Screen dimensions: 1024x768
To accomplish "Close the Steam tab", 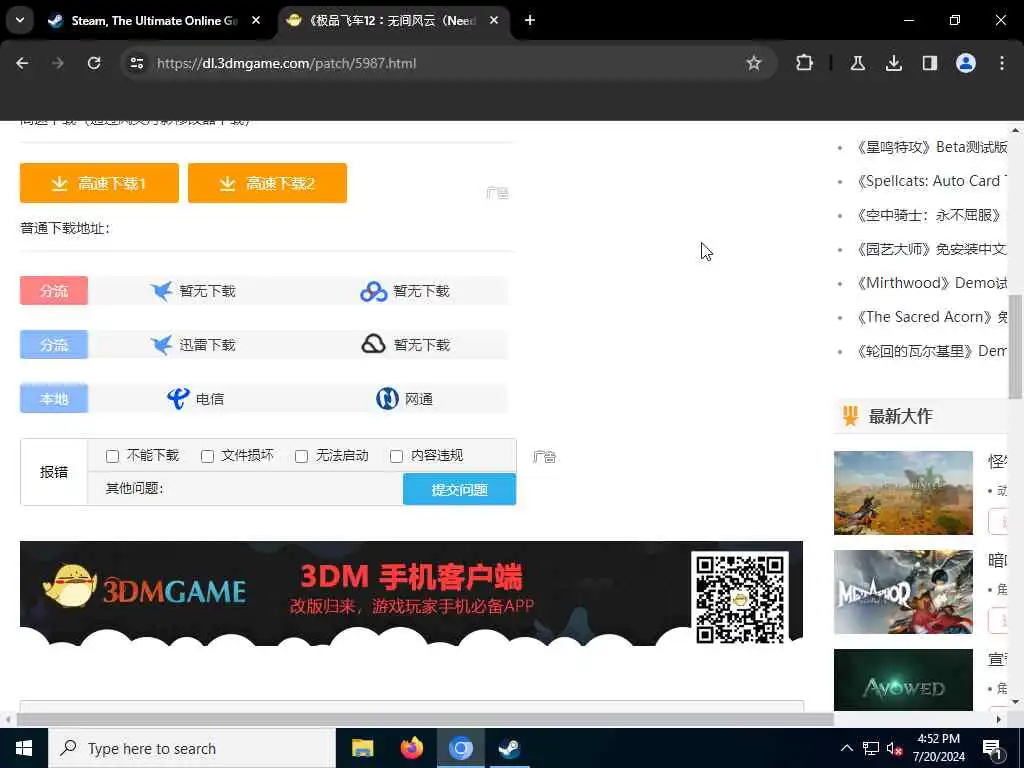I will (256, 21).
